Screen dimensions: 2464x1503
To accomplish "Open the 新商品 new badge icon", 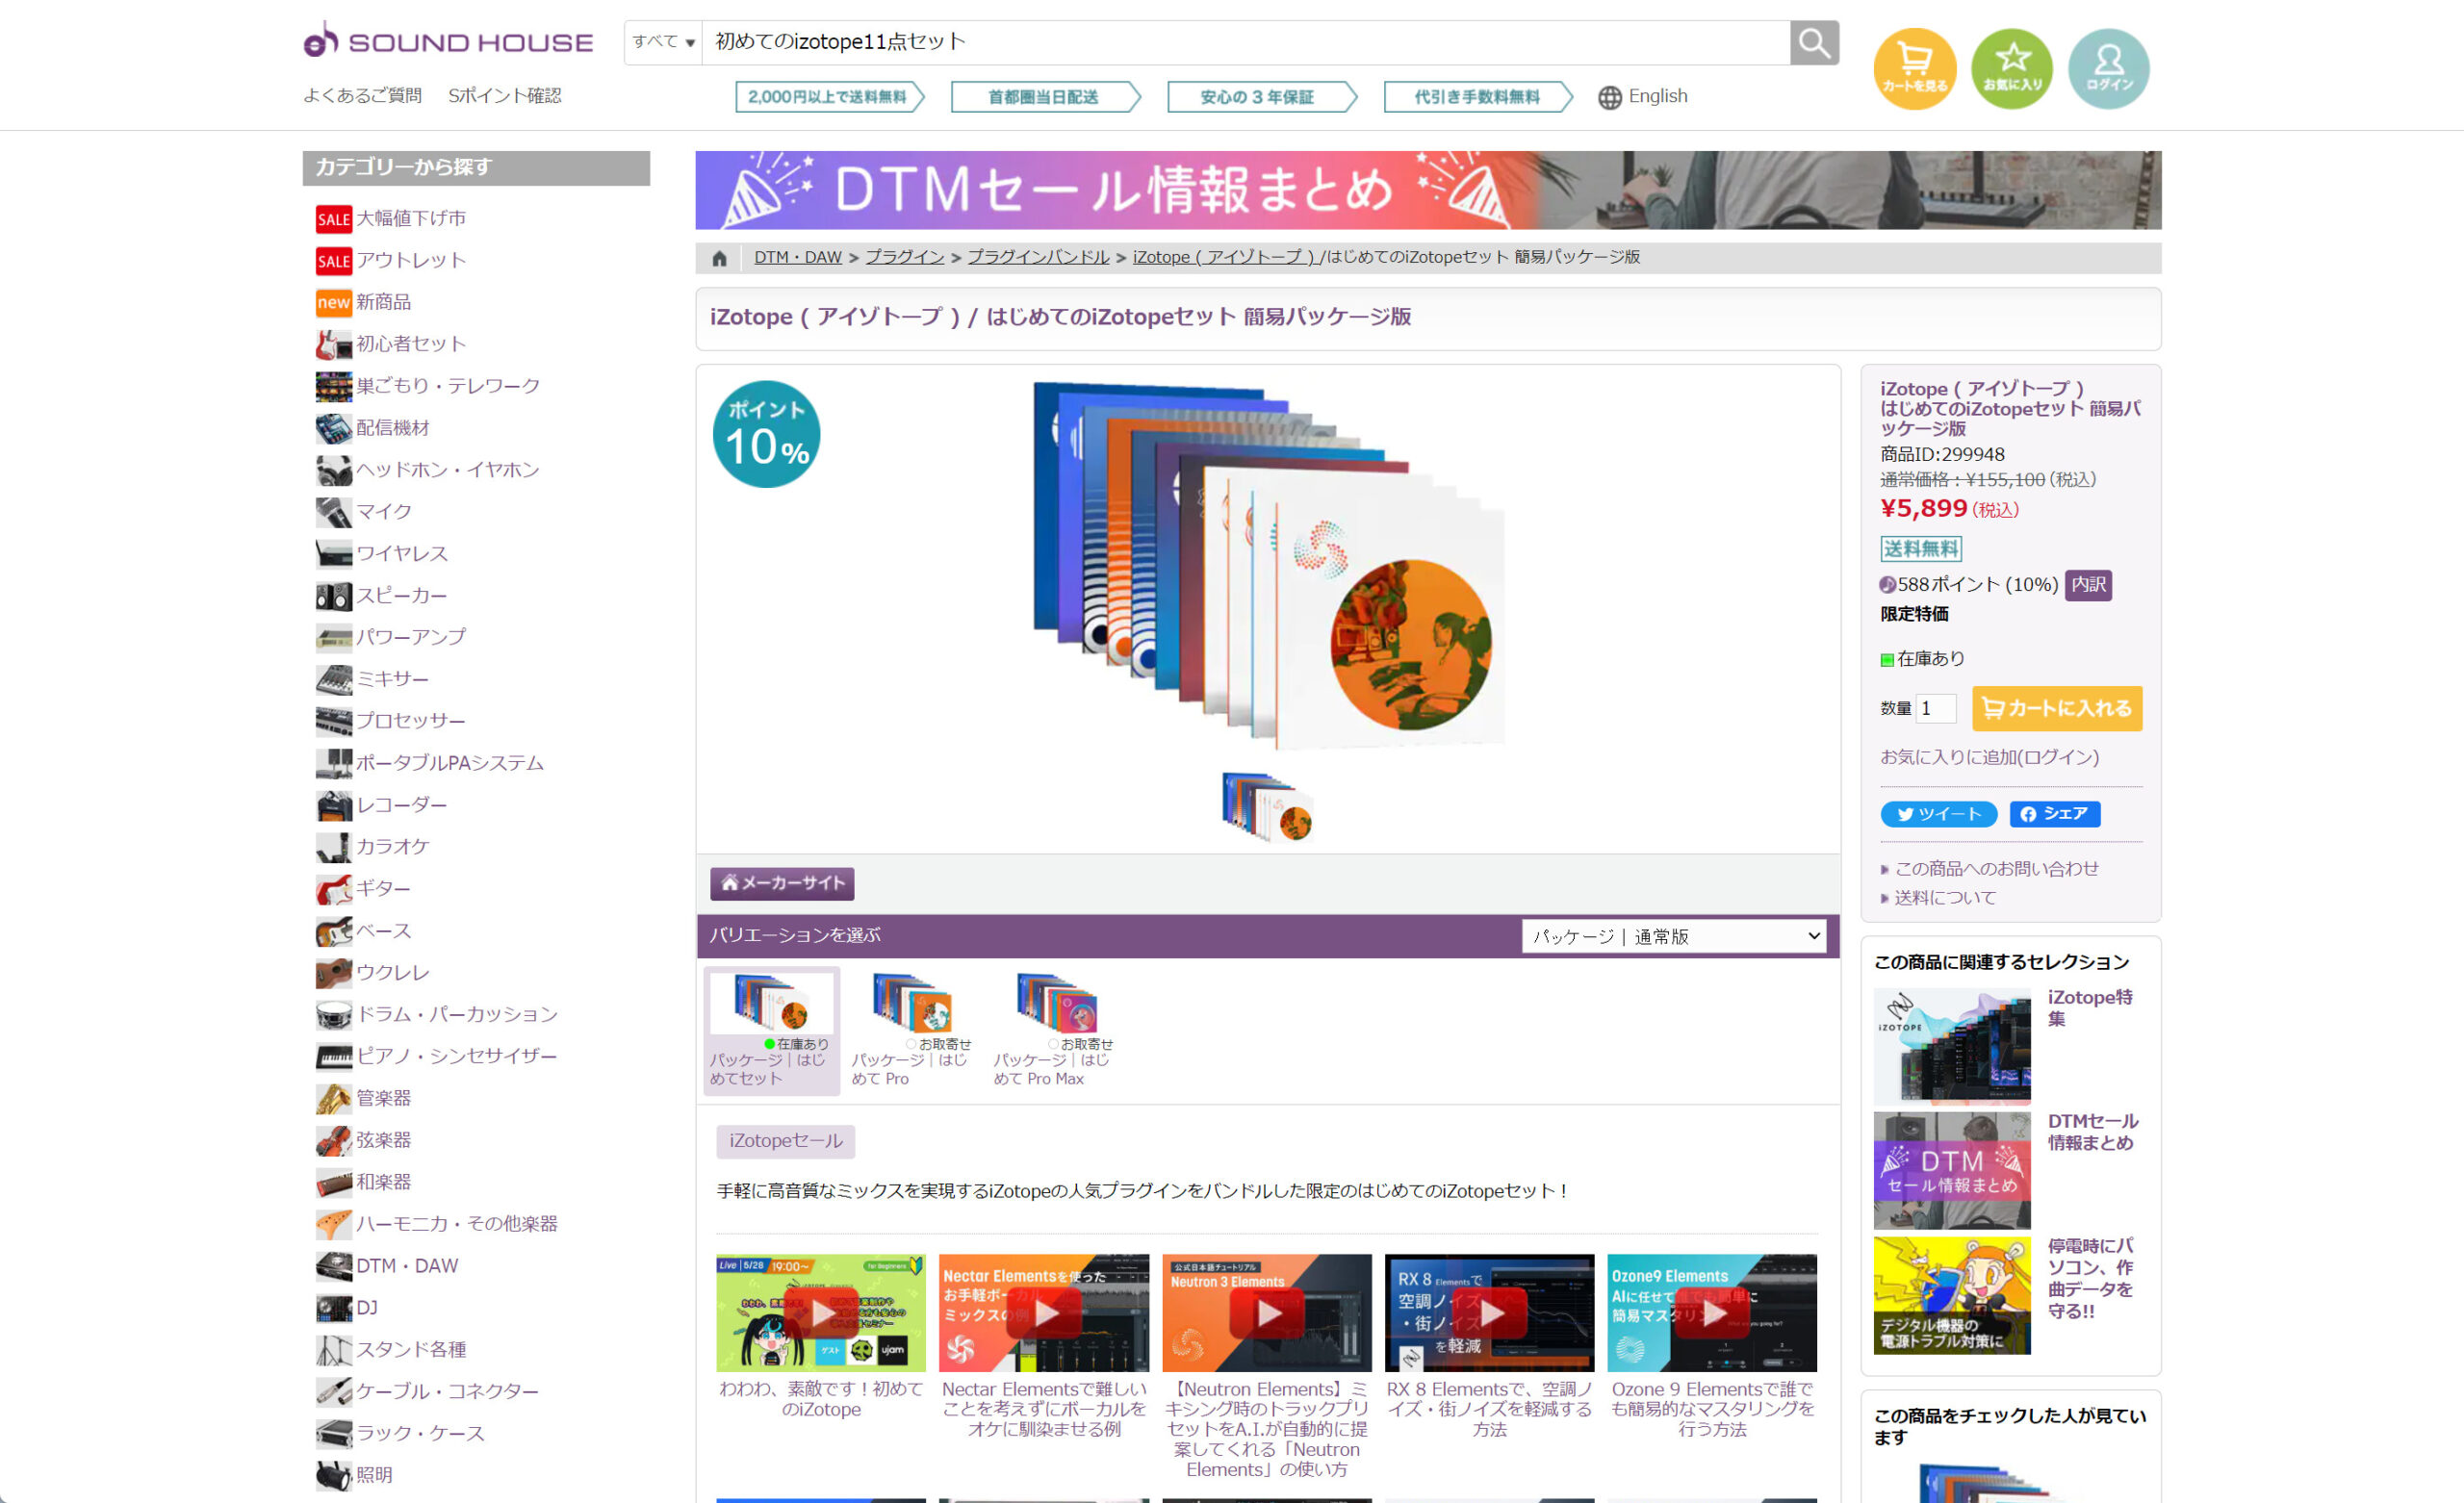I will coord(333,302).
